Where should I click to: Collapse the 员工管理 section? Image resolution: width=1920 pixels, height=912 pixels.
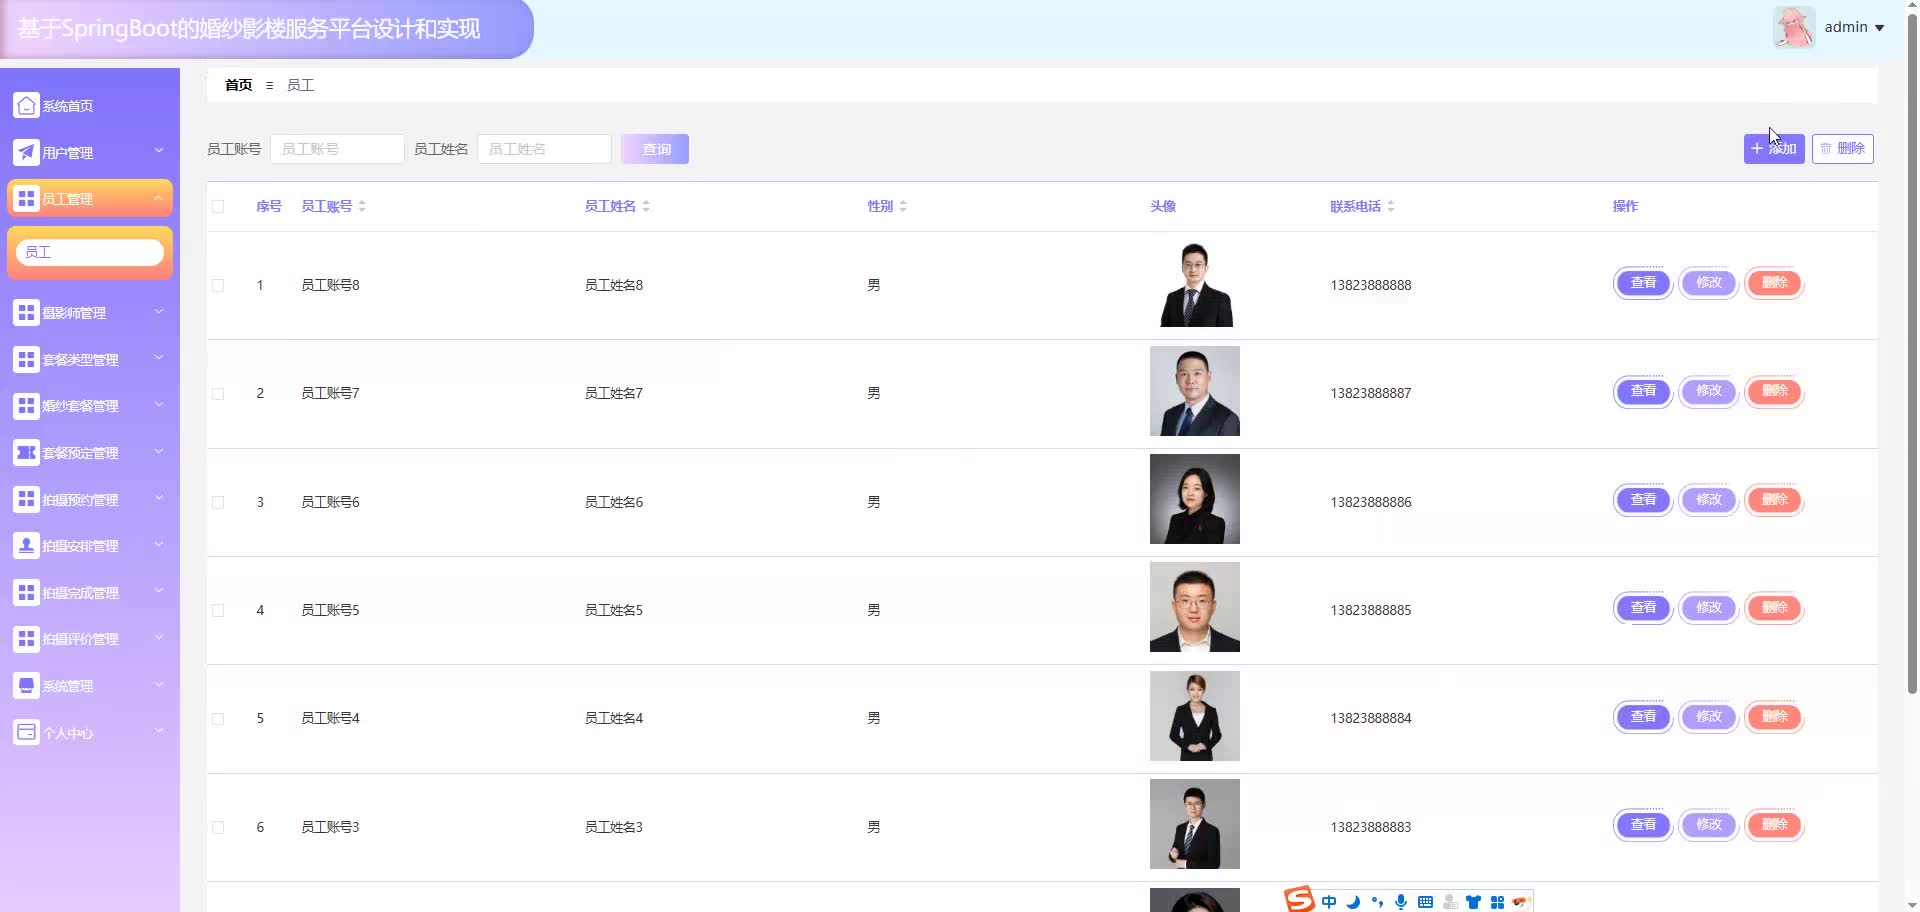coord(158,198)
